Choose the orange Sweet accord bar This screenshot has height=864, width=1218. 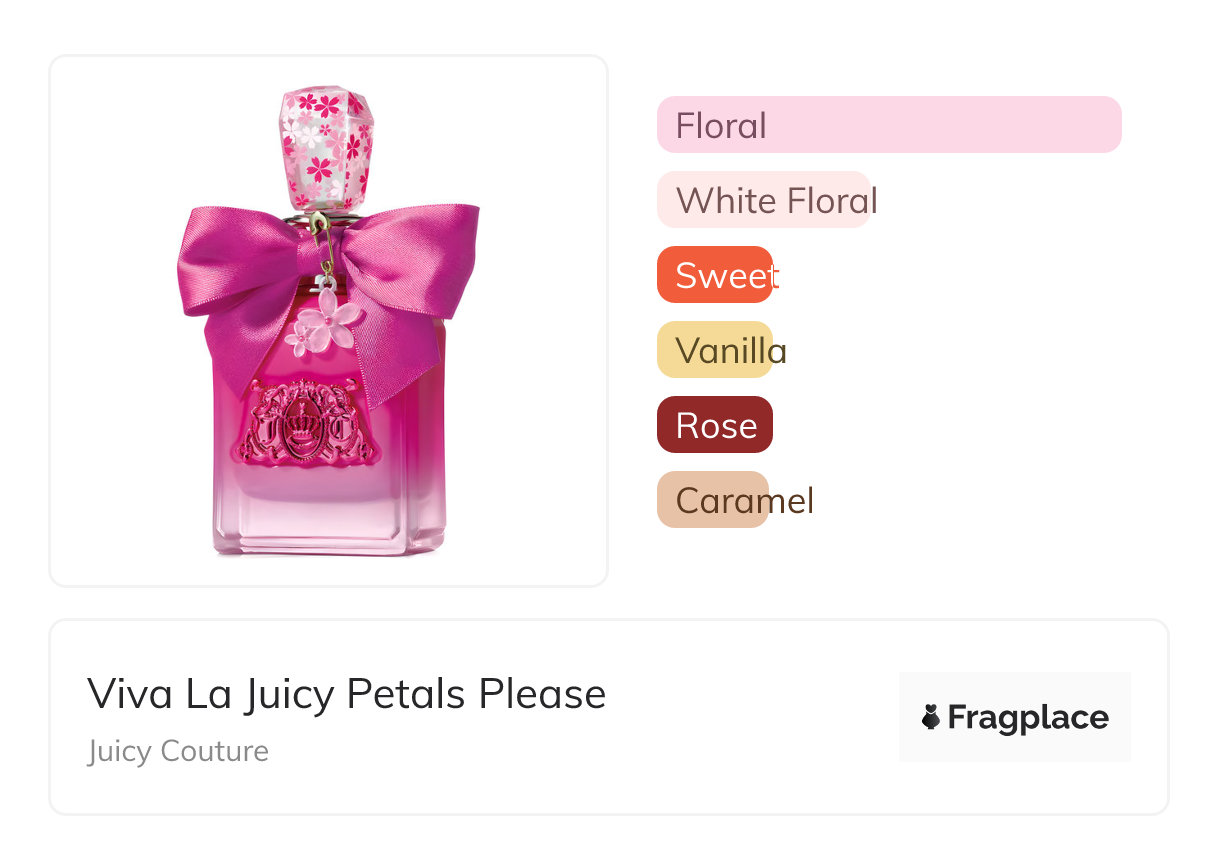(x=714, y=275)
